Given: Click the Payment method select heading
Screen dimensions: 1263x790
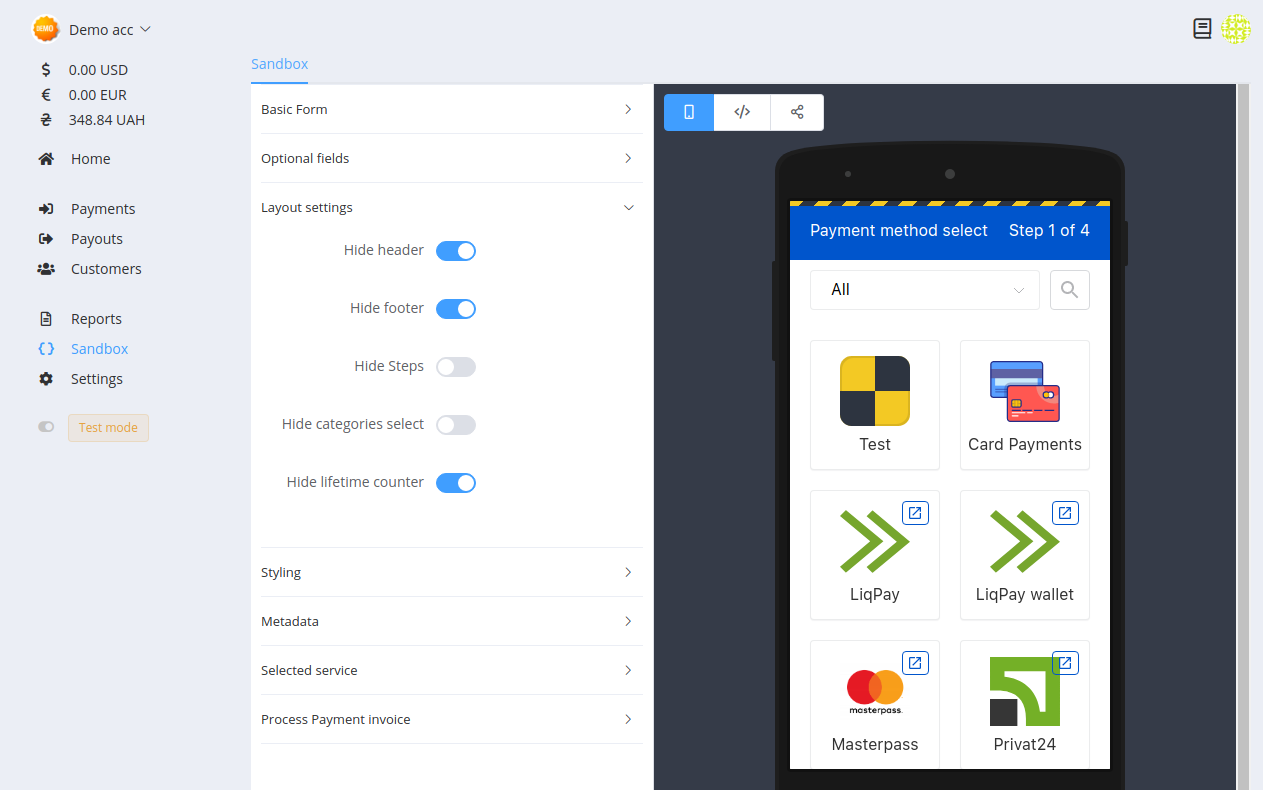Looking at the screenshot, I should 899,231.
